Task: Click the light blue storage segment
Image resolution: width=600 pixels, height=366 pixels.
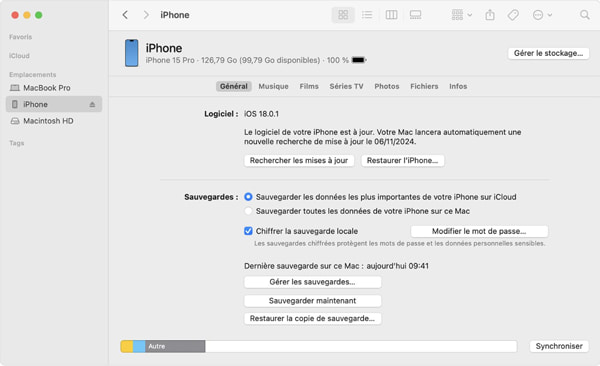Action: click(139, 346)
